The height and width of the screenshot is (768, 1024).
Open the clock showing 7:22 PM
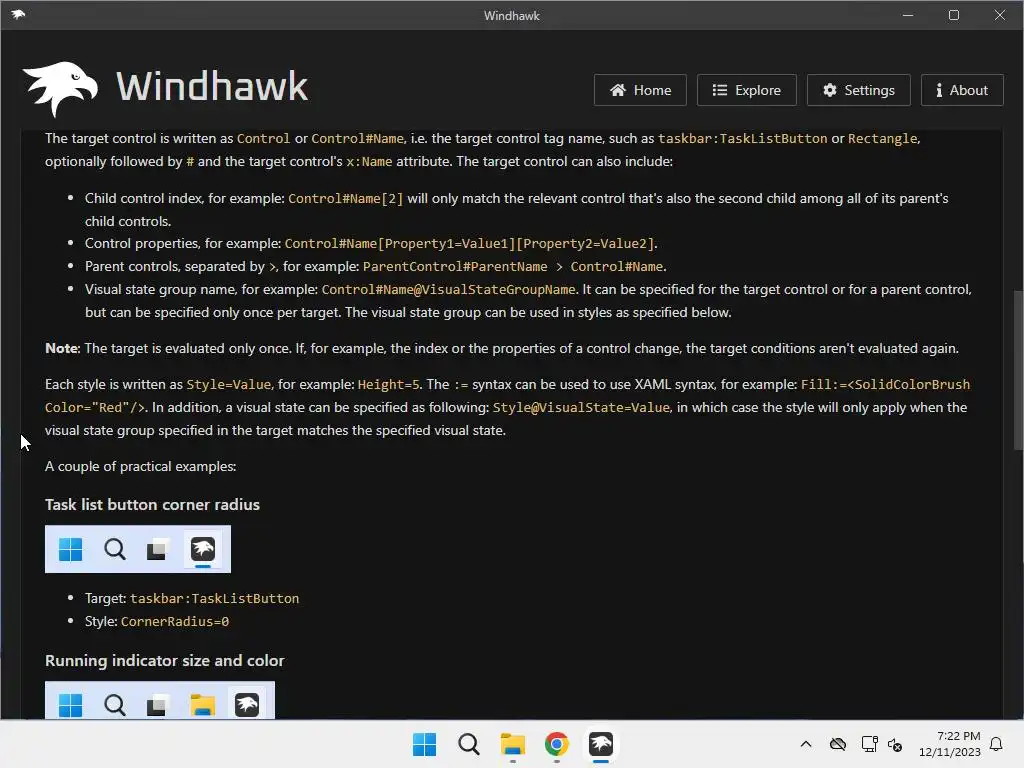(949, 744)
